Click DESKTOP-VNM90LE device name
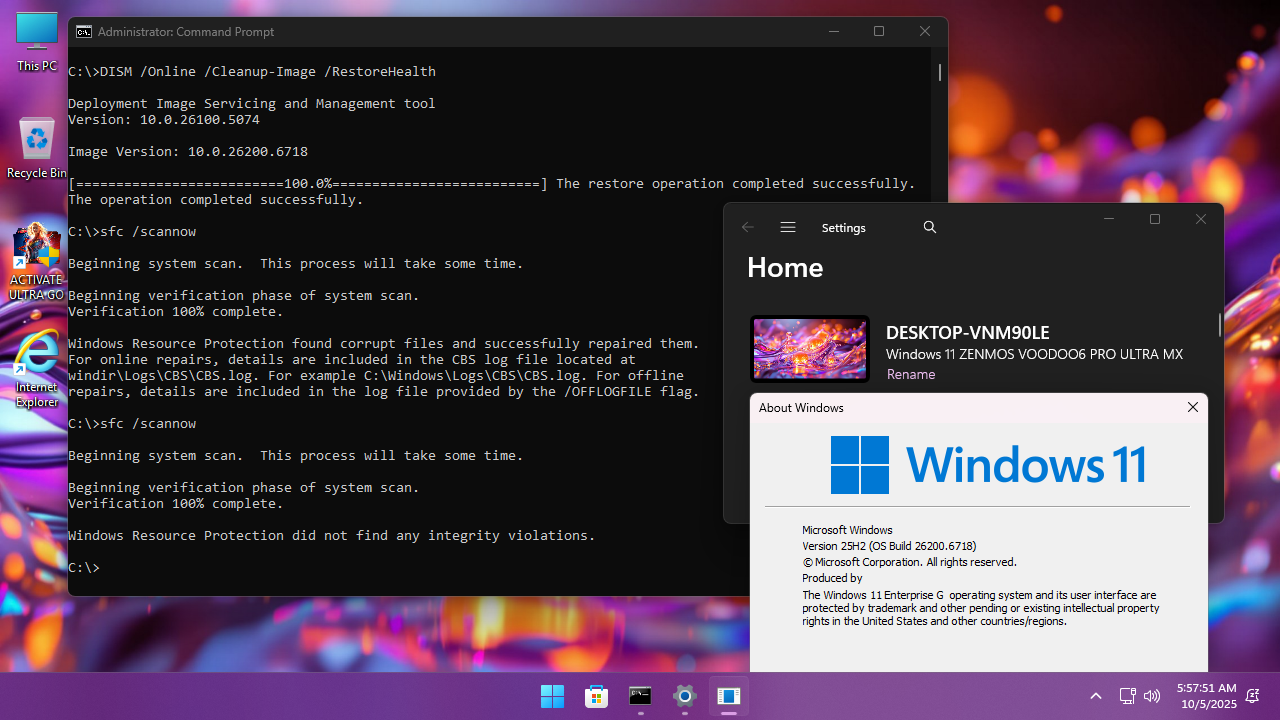The image size is (1280, 720). tap(968, 333)
